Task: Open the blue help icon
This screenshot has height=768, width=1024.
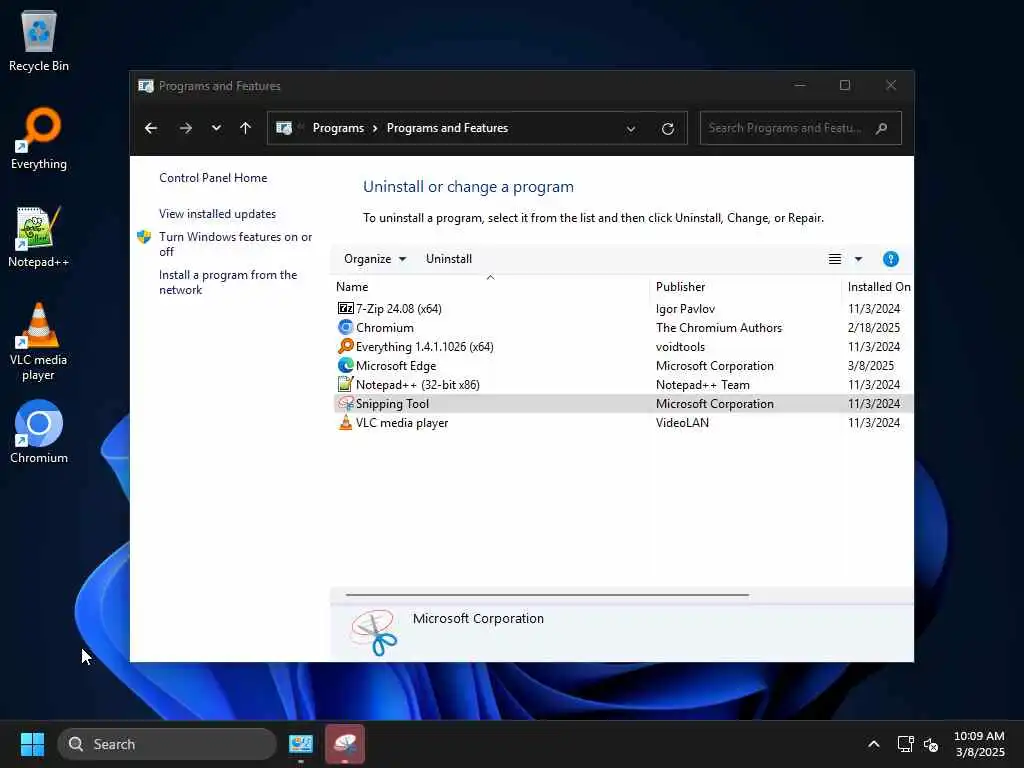Action: [x=891, y=259]
